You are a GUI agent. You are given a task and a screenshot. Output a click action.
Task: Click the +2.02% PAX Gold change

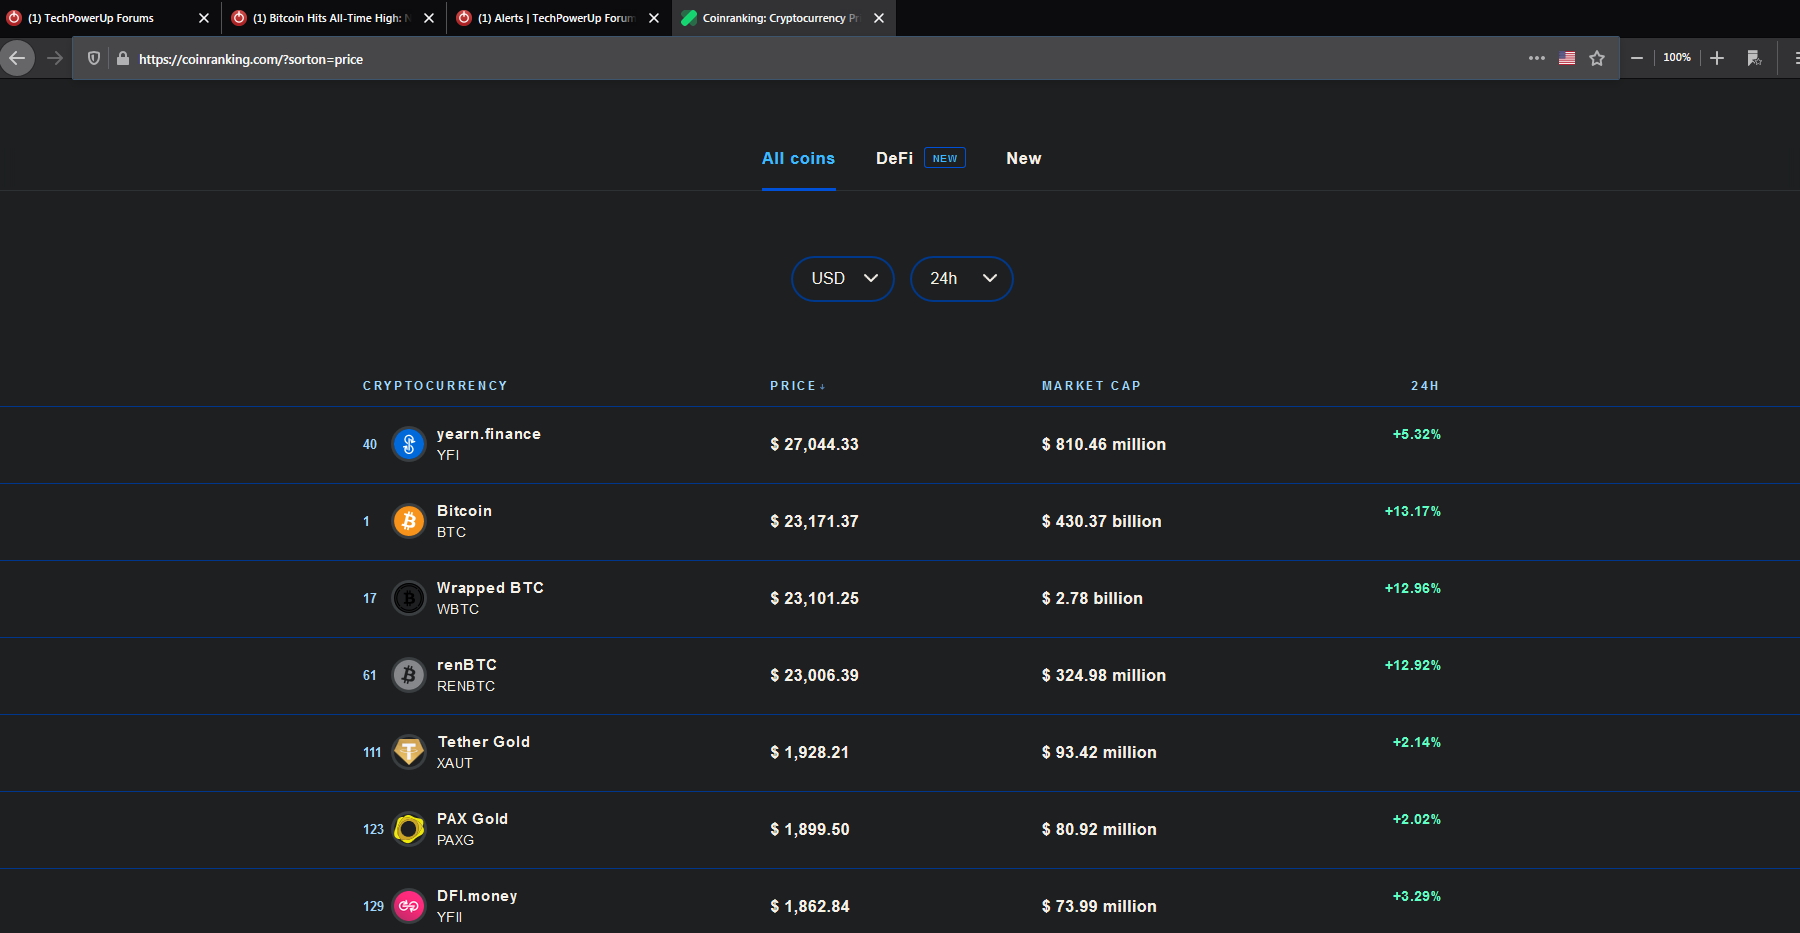(1417, 819)
